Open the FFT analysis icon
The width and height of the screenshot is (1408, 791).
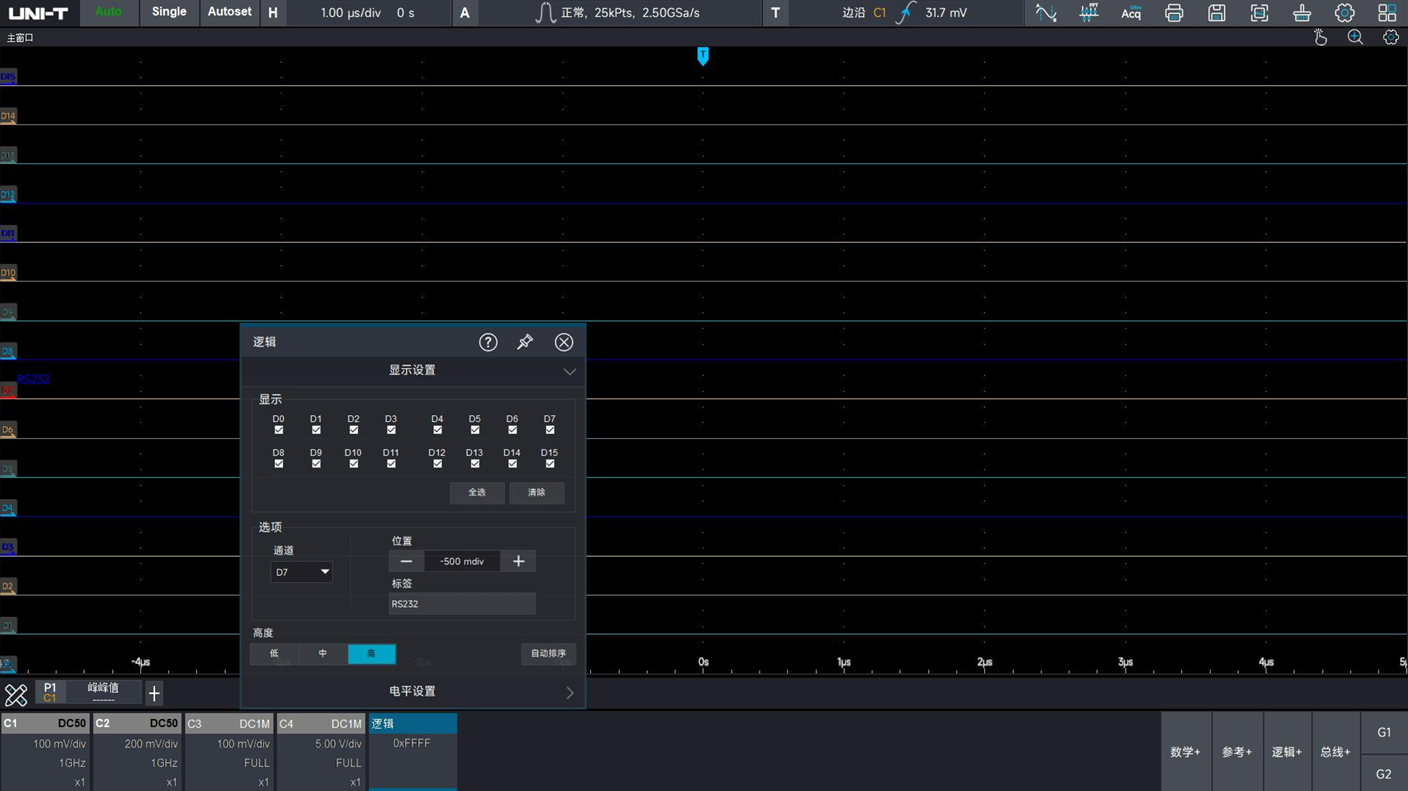click(x=1089, y=13)
